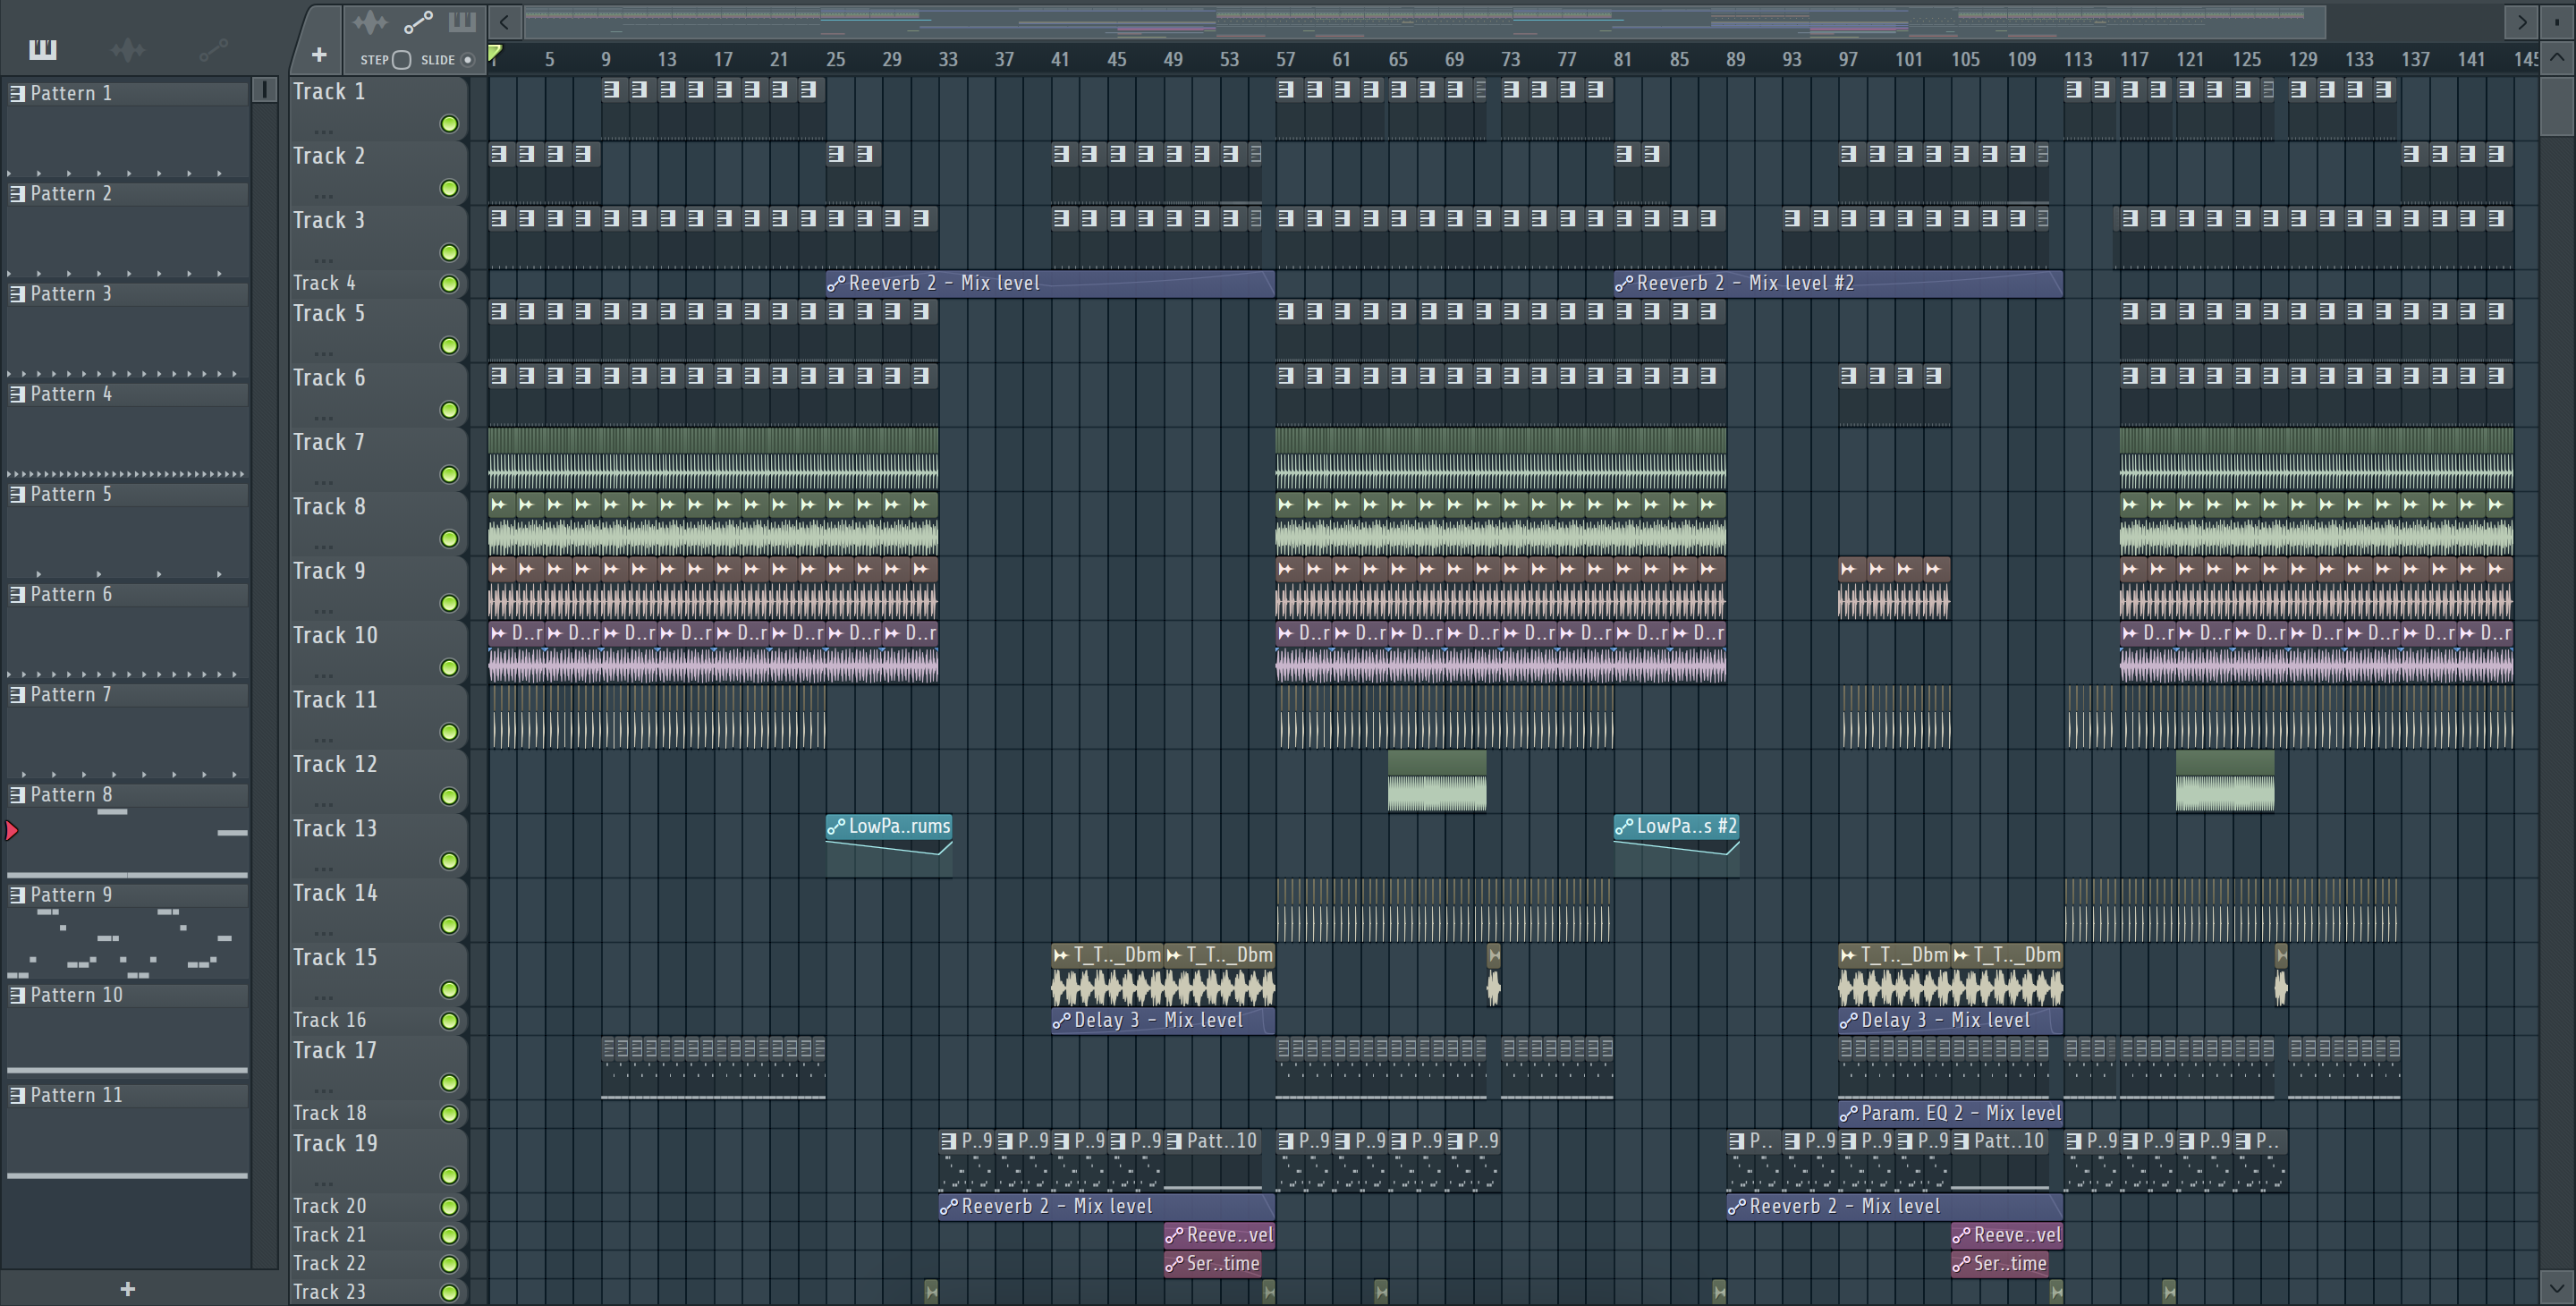This screenshot has height=1306, width=2576.
Task: Click the green playhead marker at bar 1
Action: pos(495,53)
